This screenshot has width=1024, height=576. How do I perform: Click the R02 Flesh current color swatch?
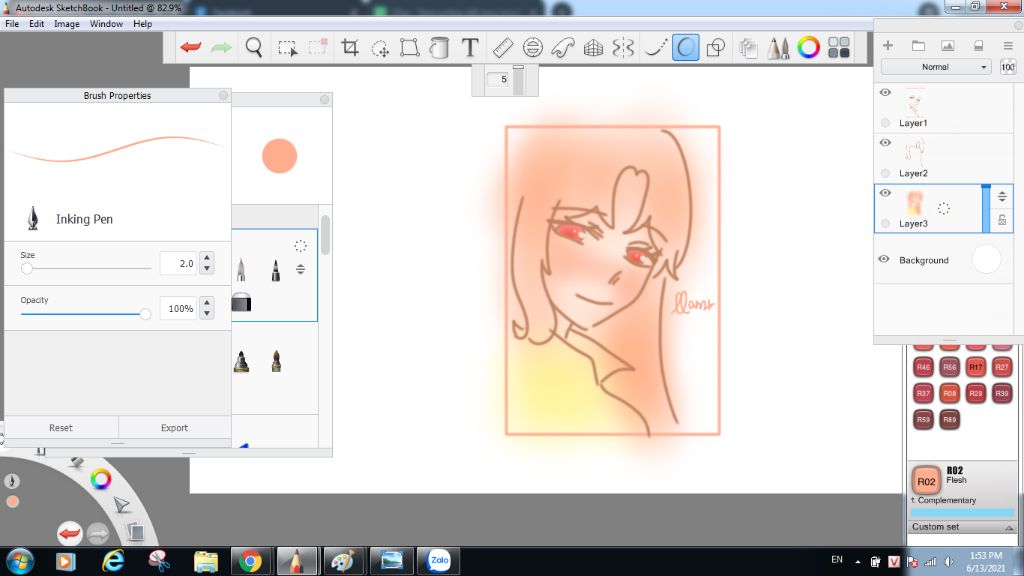click(926, 481)
